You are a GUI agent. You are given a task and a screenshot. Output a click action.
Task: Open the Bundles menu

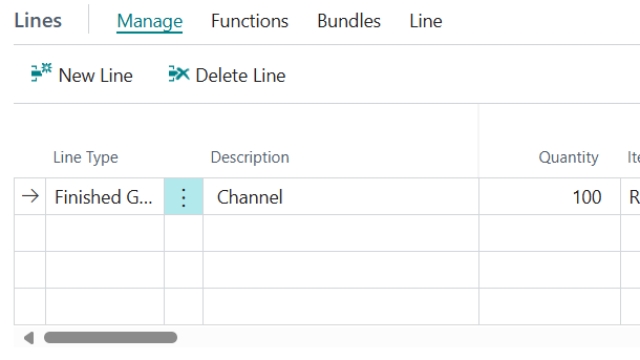[x=349, y=21]
